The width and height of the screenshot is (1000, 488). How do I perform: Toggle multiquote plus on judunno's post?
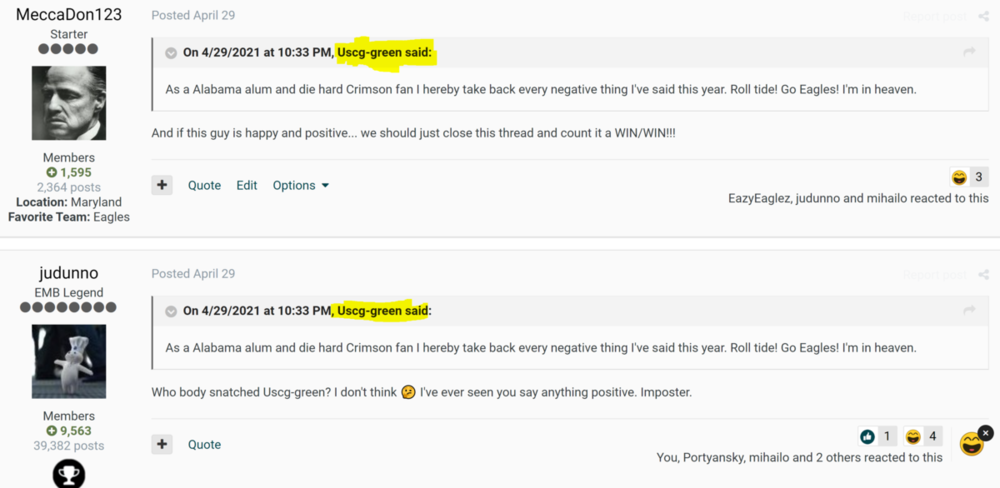point(163,444)
